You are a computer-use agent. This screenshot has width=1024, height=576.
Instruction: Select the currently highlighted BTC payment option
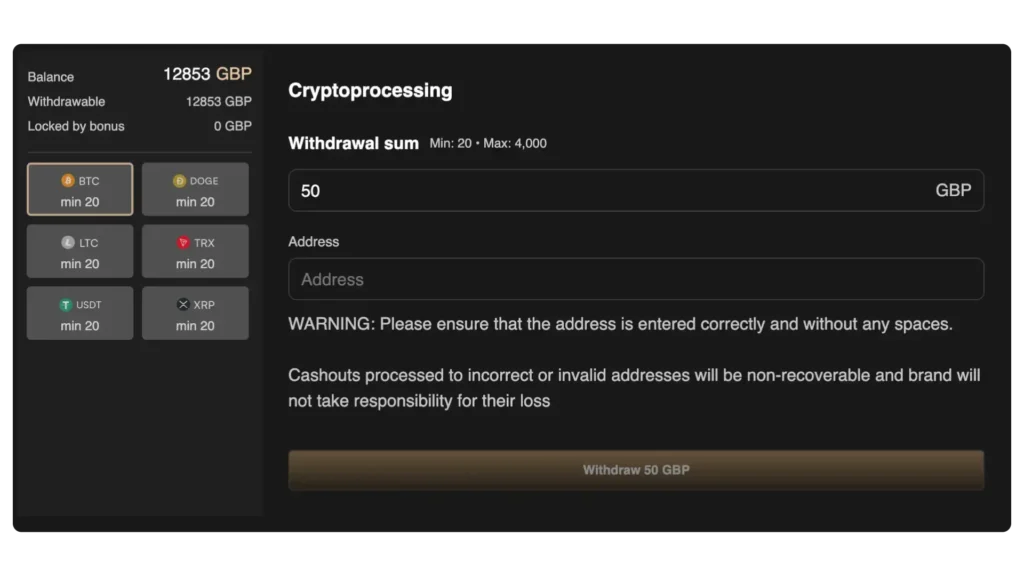pos(79,189)
